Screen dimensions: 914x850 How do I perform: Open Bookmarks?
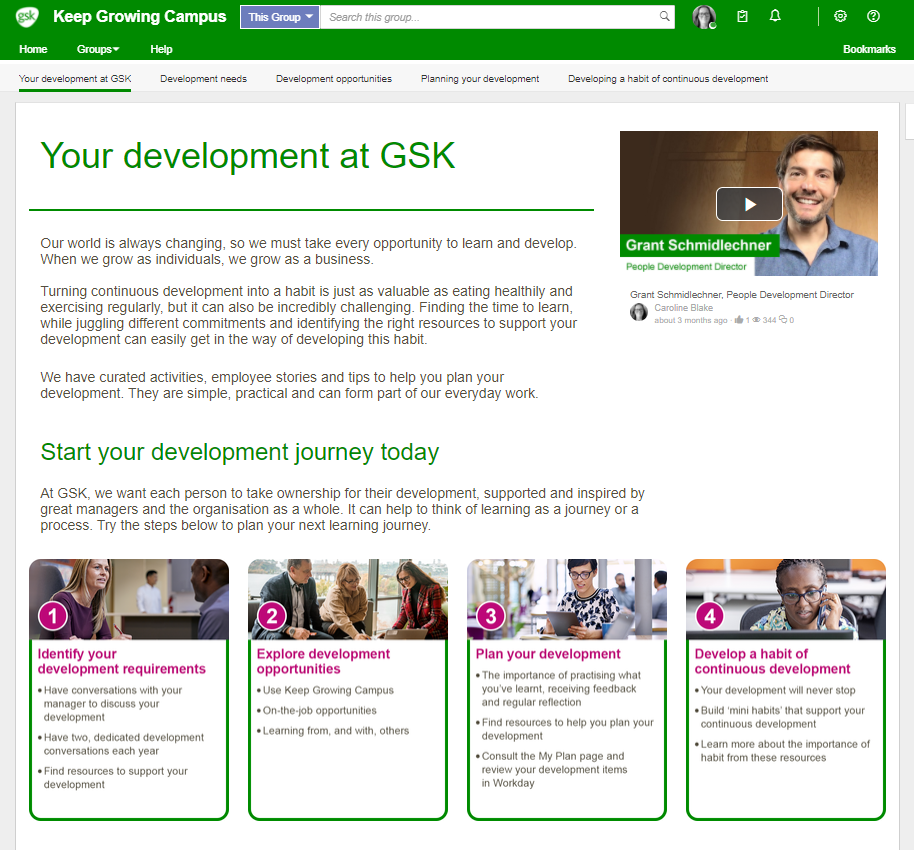869,49
